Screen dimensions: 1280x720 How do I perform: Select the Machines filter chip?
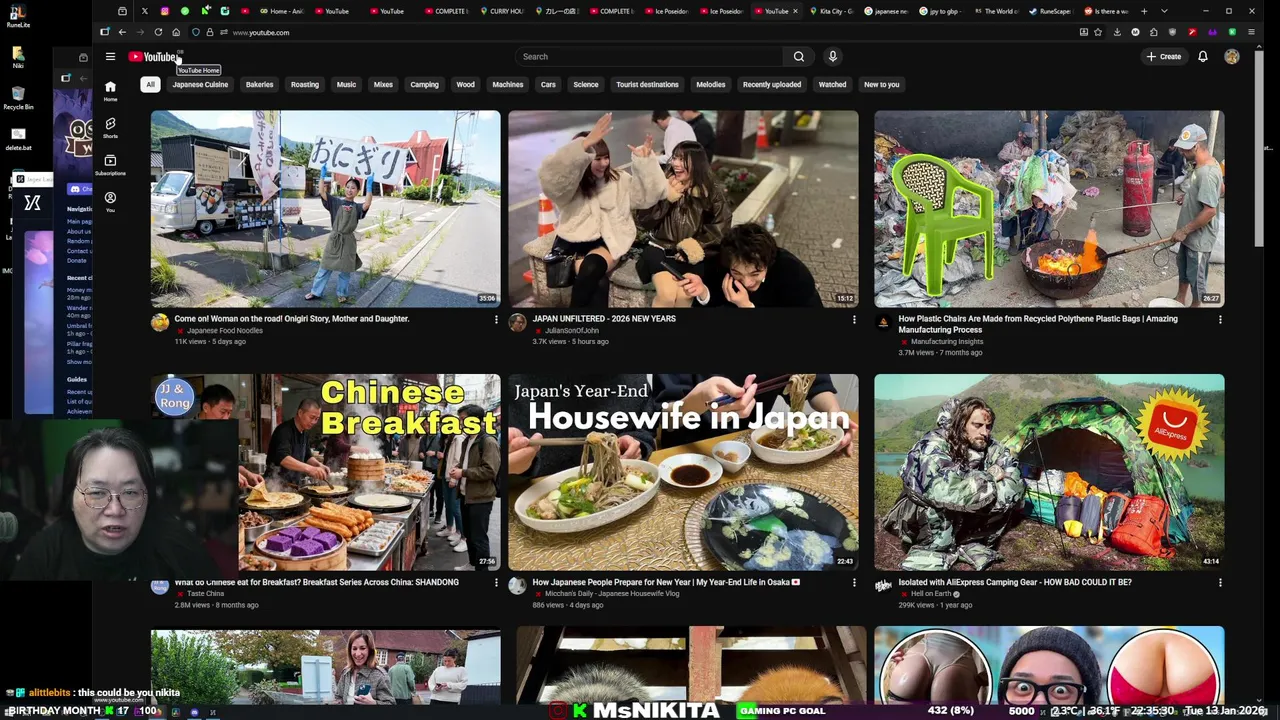pos(508,85)
